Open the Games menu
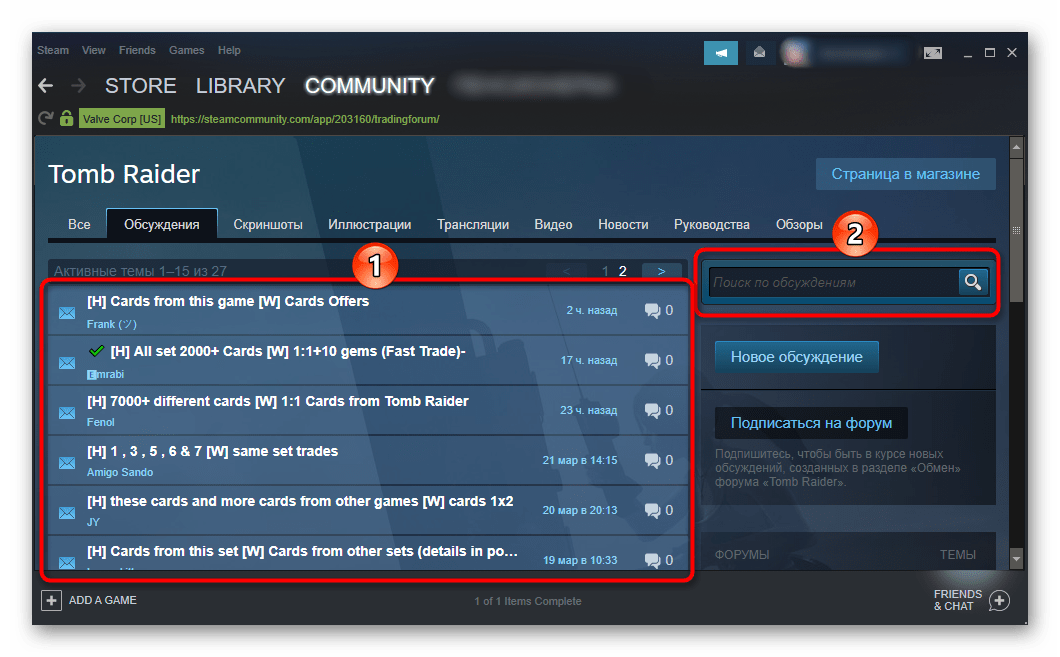Viewport: 1060px width, 657px height. click(x=187, y=50)
